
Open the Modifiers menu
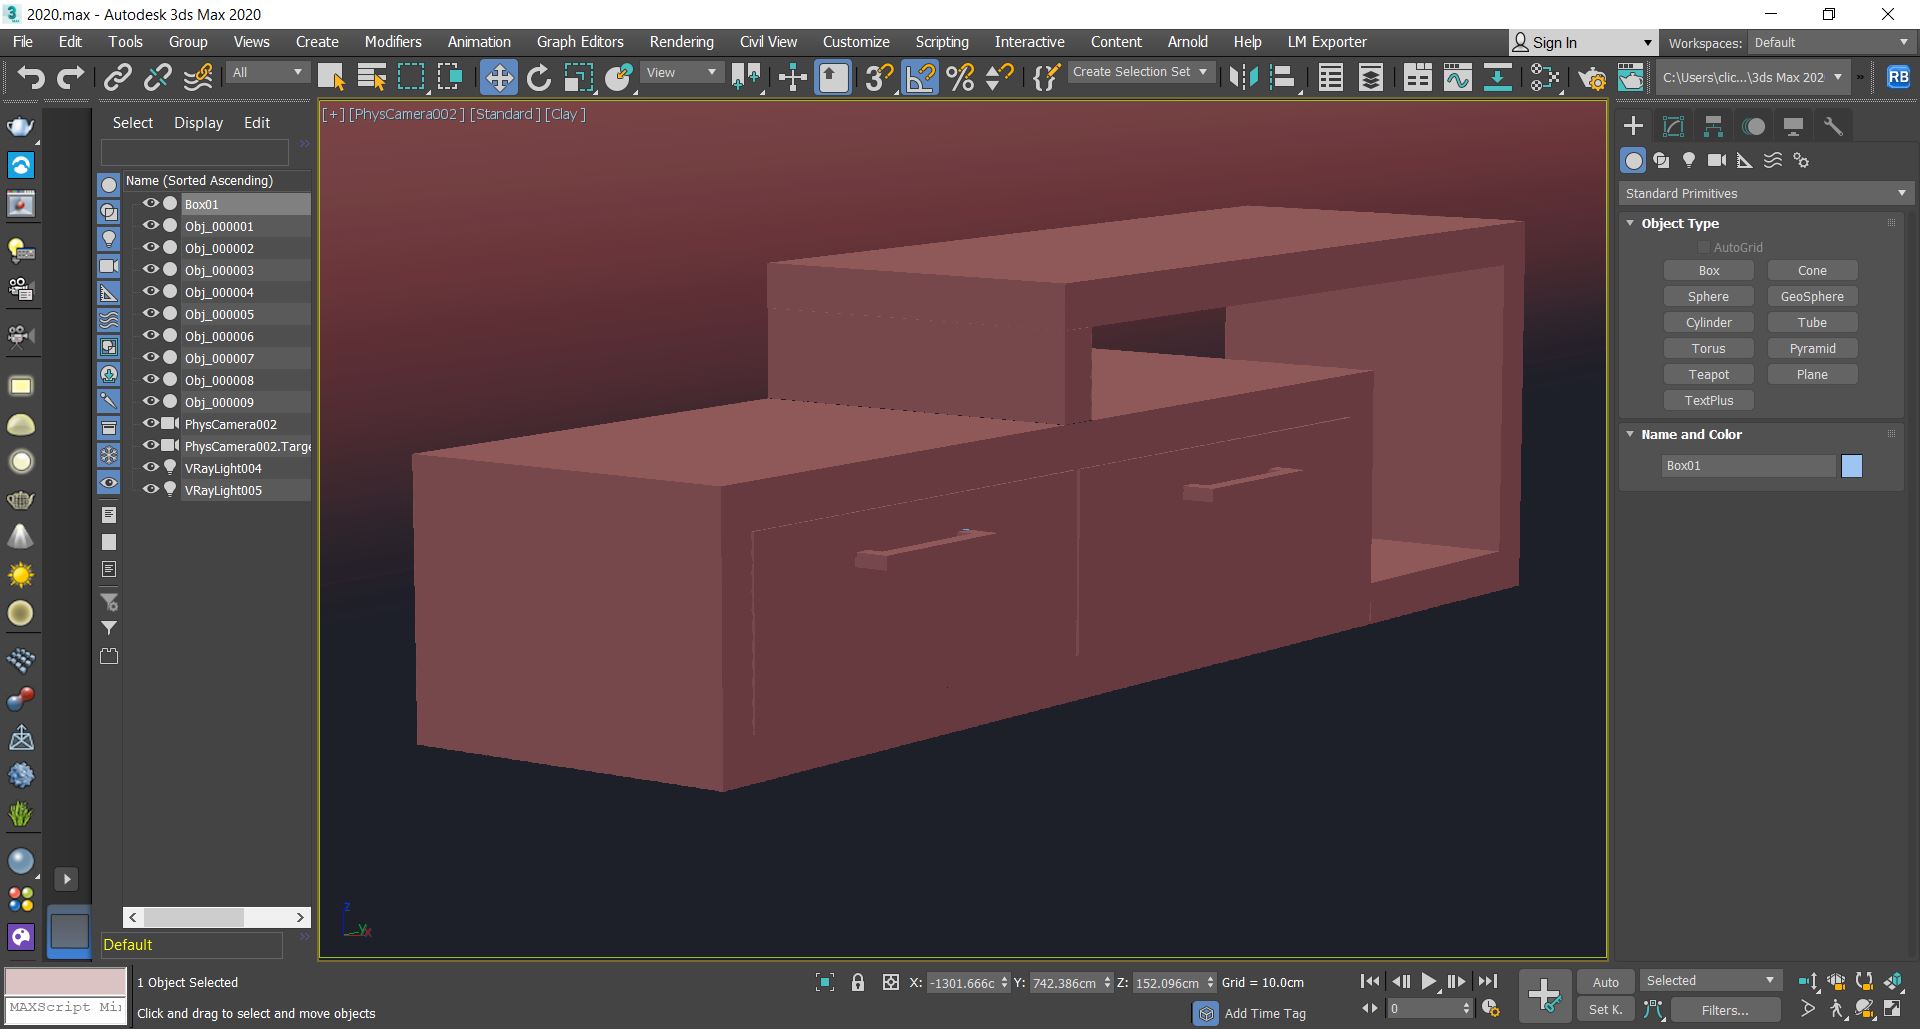[x=392, y=41]
